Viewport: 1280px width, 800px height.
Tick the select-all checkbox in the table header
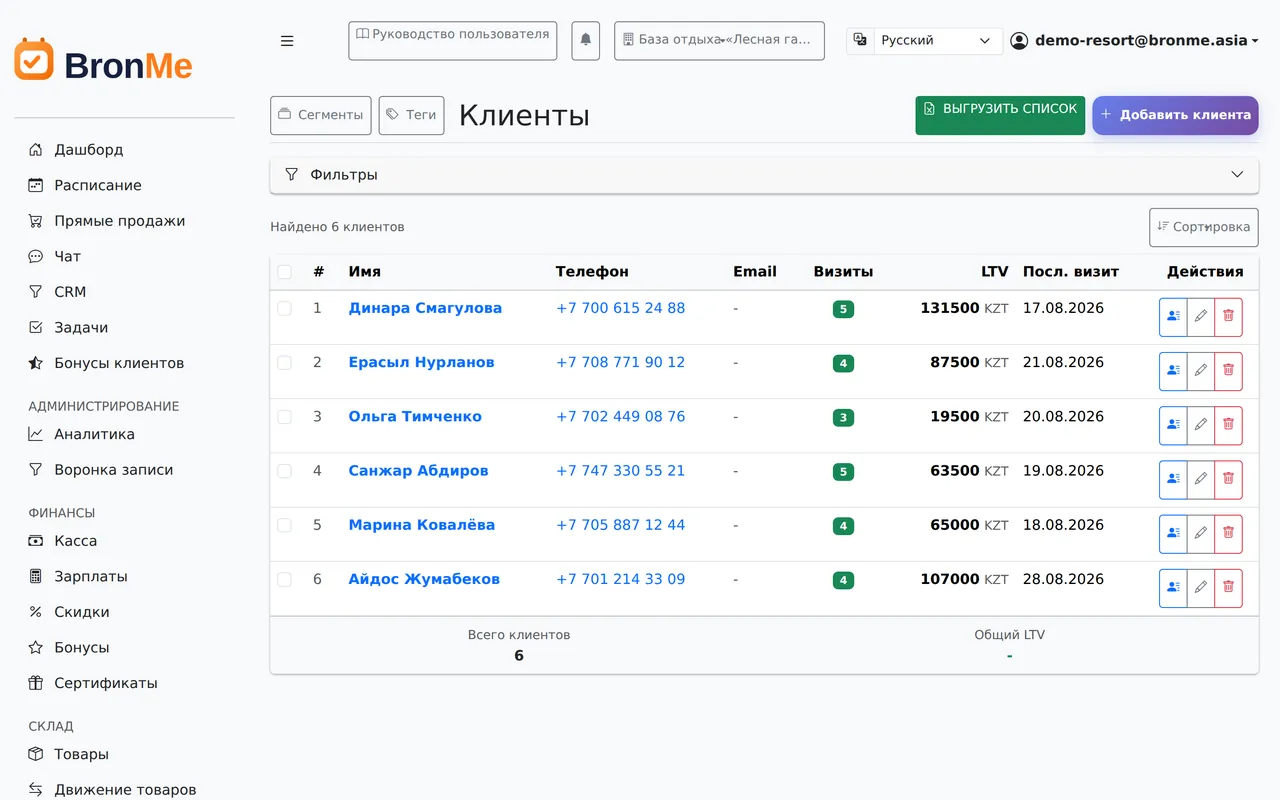pos(284,272)
